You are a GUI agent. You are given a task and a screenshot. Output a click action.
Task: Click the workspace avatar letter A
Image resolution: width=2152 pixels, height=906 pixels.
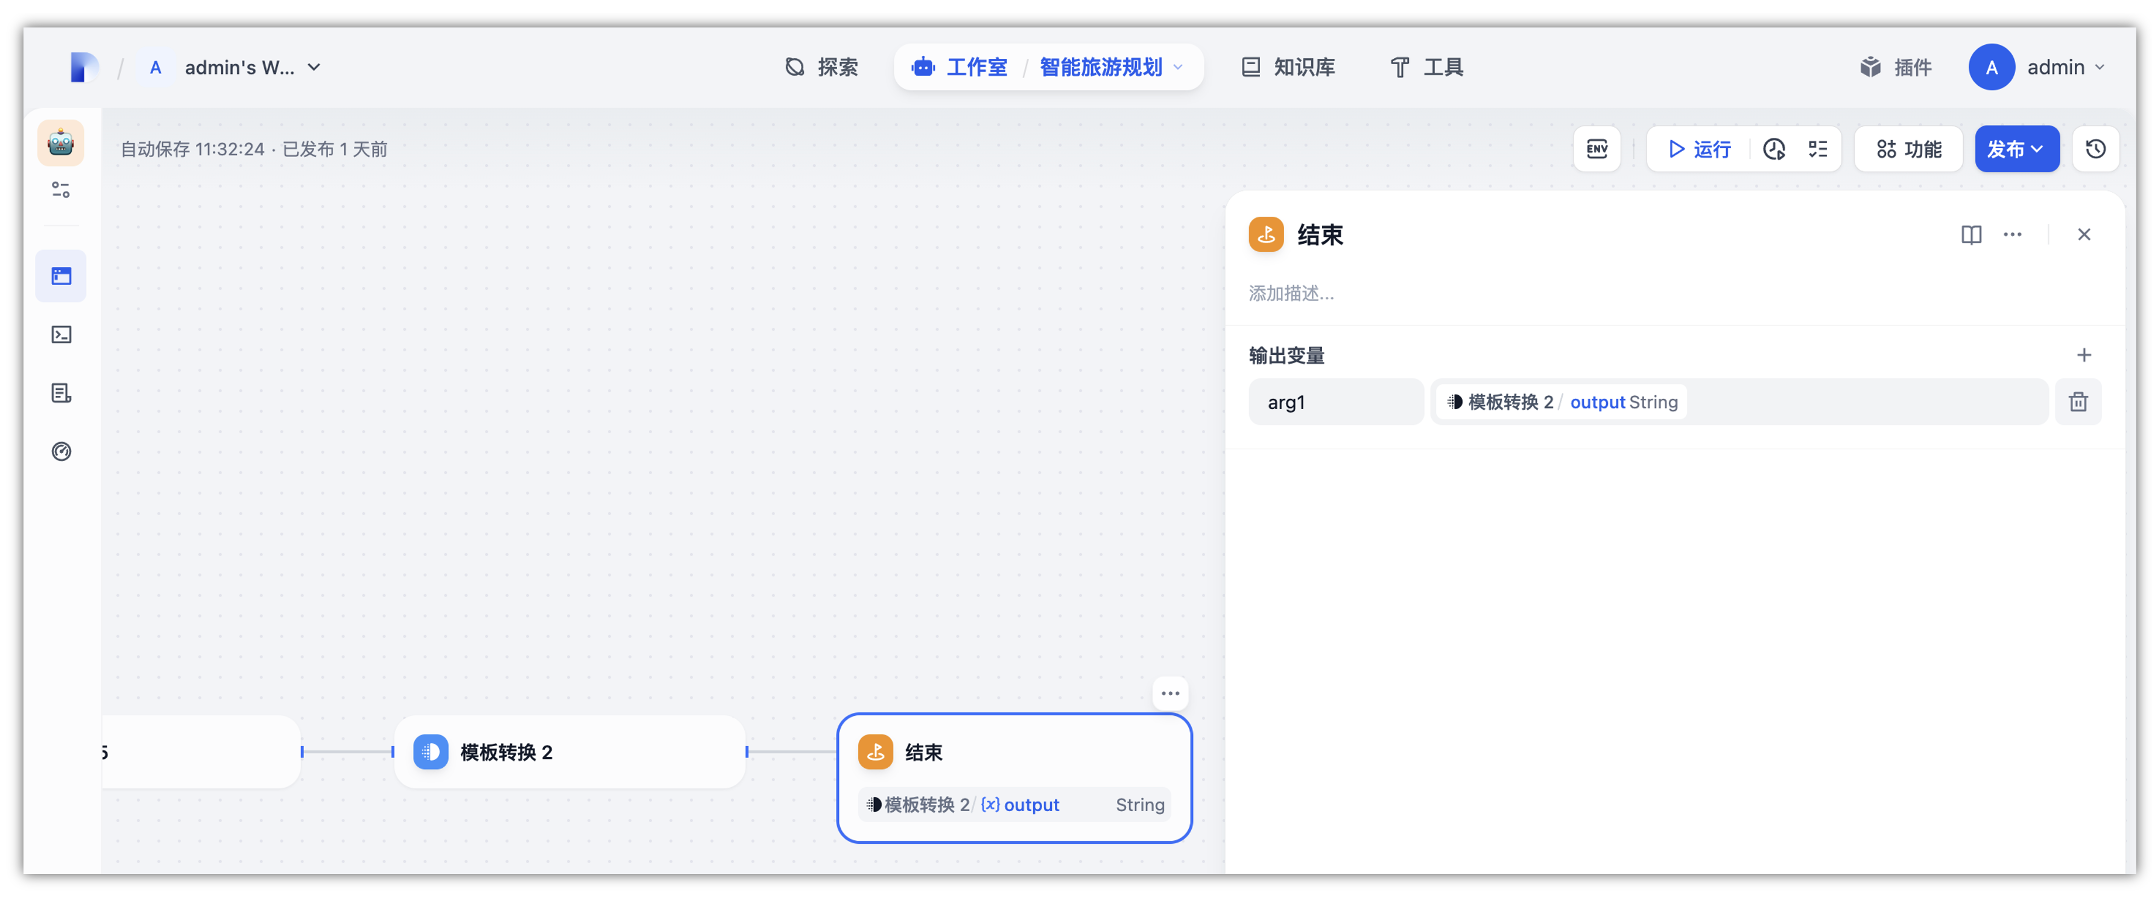point(155,67)
